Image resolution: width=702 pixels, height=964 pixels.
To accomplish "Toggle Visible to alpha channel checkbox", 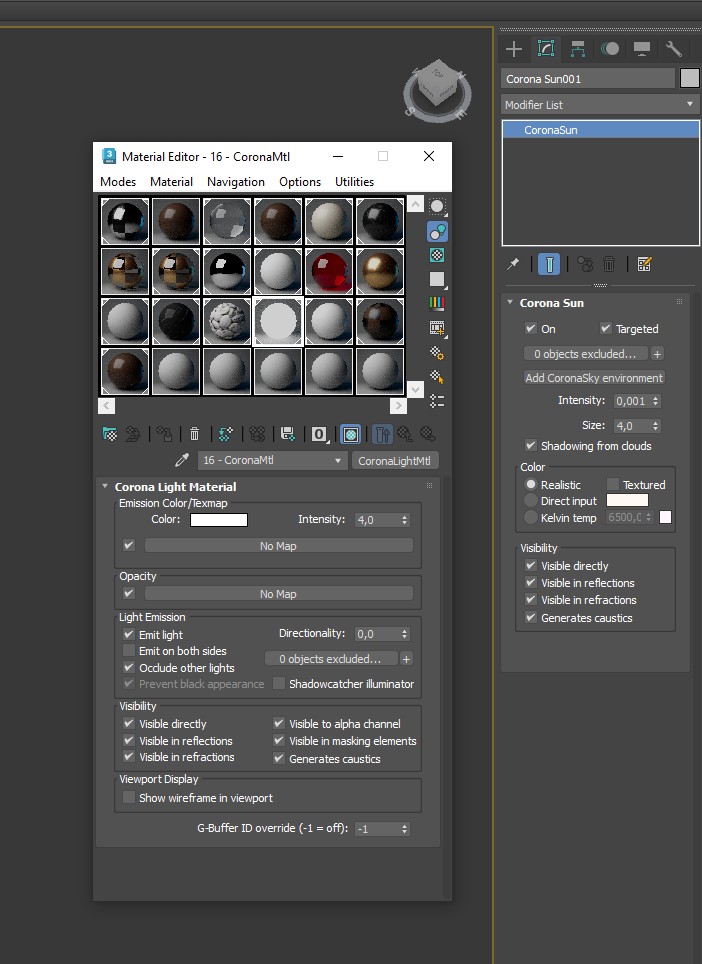I will coord(278,723).
